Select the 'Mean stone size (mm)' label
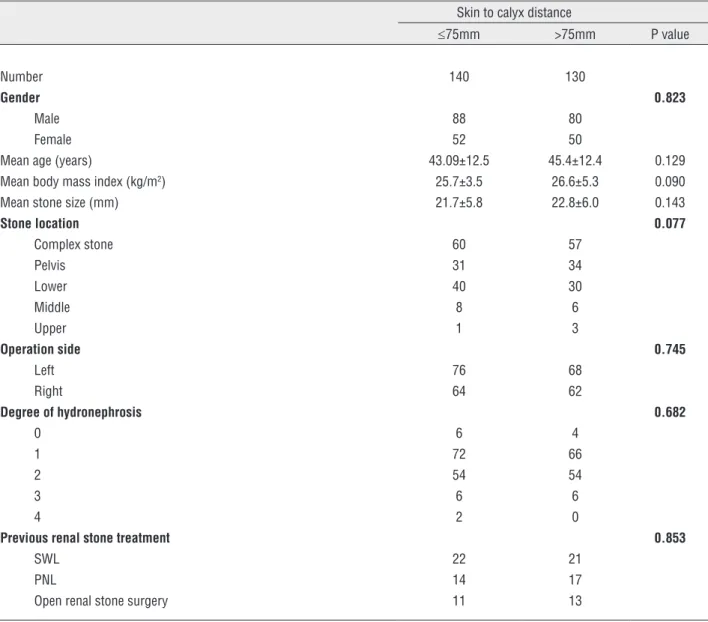Screen dimensions: 708x622 [59, 203]
